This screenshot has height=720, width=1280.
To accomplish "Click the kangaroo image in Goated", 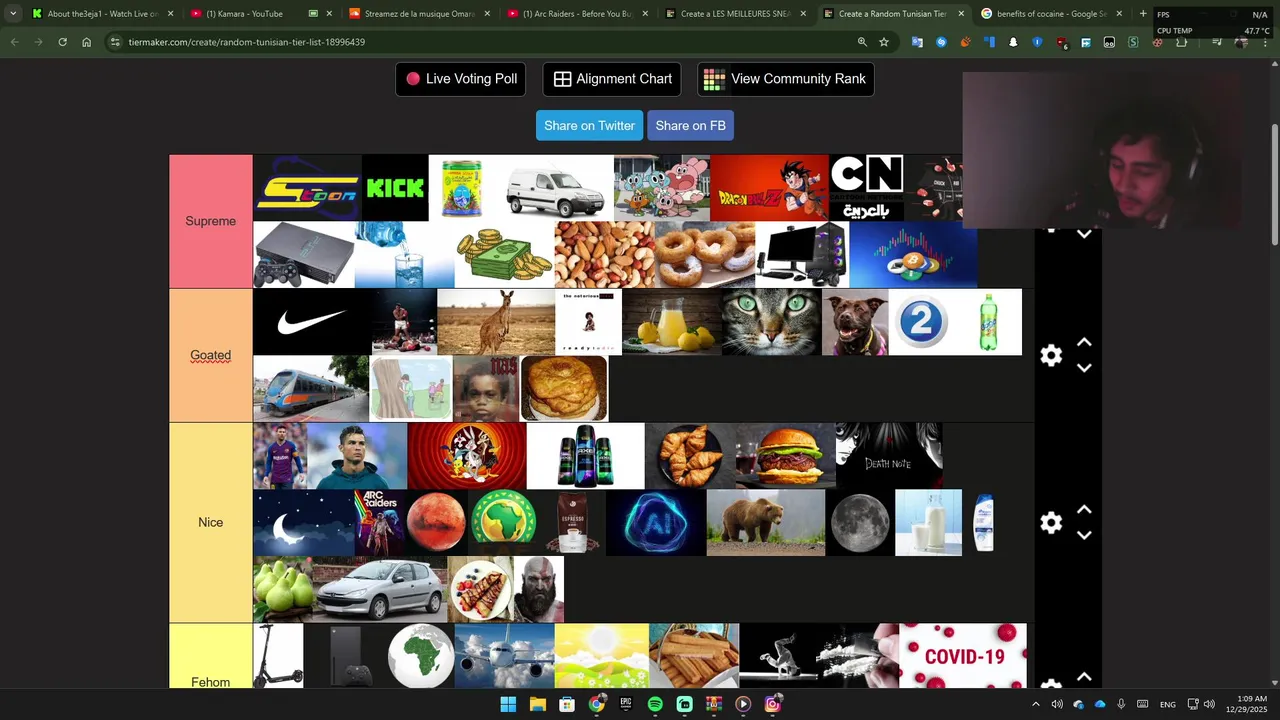I will pyautogui.click(x=496, y=322).
